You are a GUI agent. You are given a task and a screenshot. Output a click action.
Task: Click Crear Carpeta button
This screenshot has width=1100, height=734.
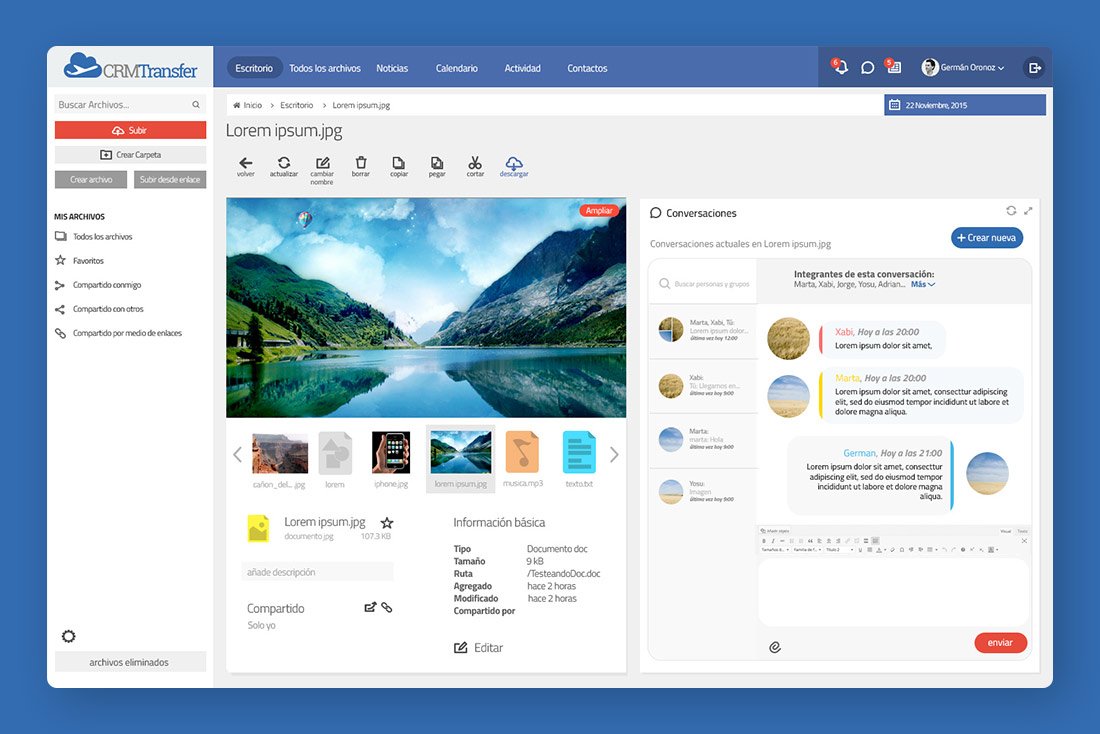130,154
